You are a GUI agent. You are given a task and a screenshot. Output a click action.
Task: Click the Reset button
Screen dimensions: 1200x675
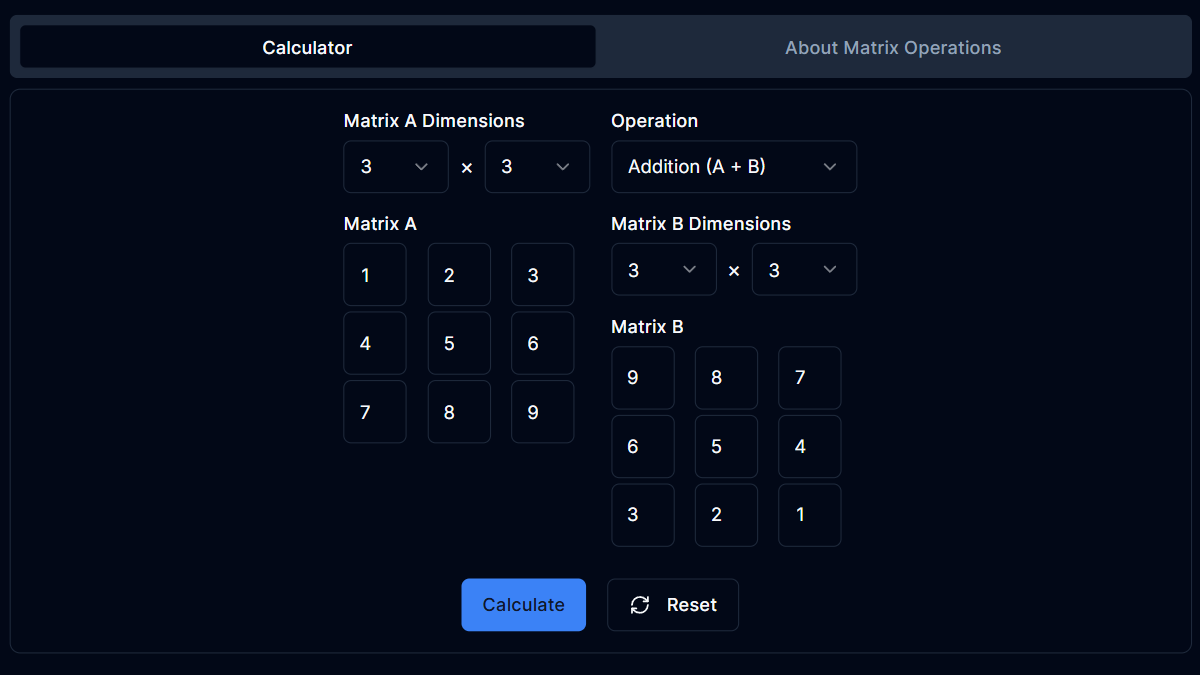[673, 605]
